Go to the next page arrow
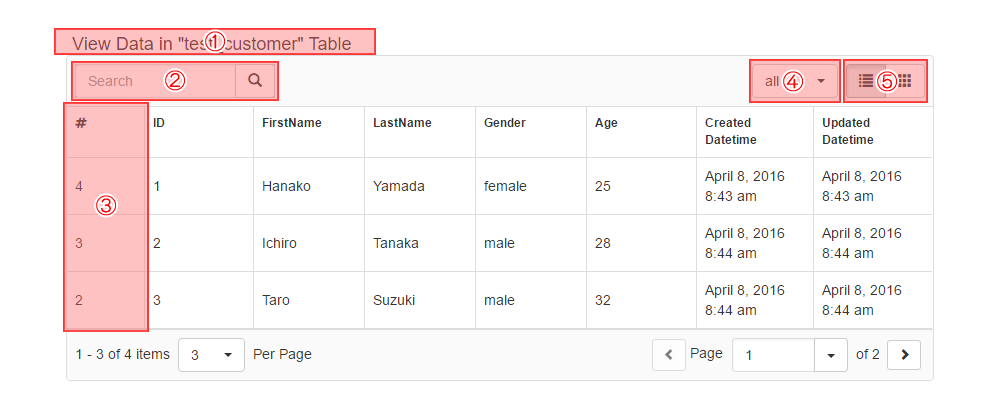The width and height of the screenshot is (1000, 410). point(904,355)
